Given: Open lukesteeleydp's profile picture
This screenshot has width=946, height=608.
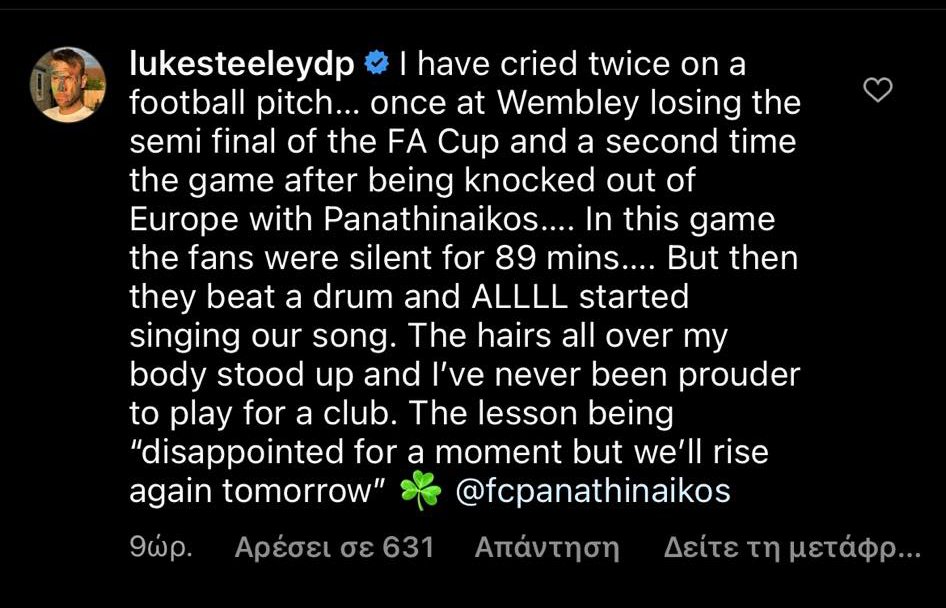Looking at the screenshot, I should pos(68,84).
